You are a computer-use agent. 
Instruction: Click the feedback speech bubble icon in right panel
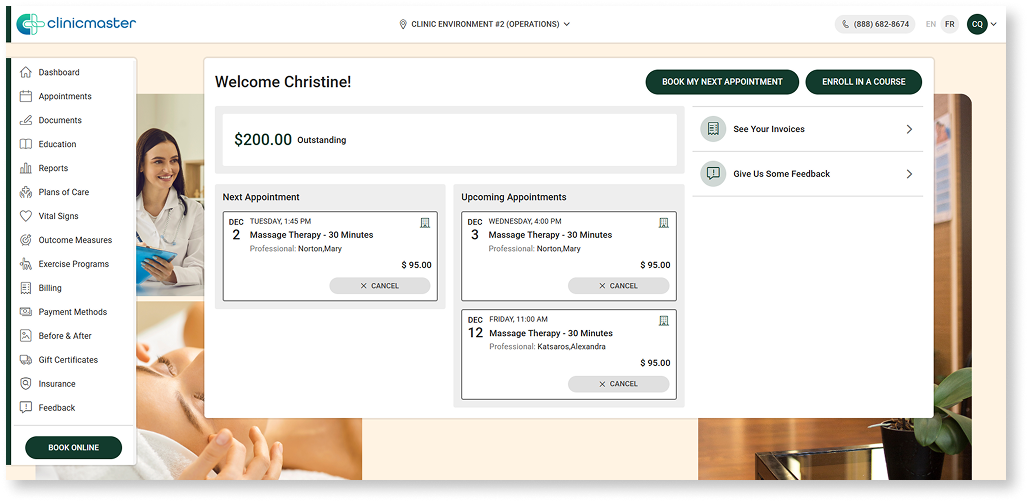(712, 174)
